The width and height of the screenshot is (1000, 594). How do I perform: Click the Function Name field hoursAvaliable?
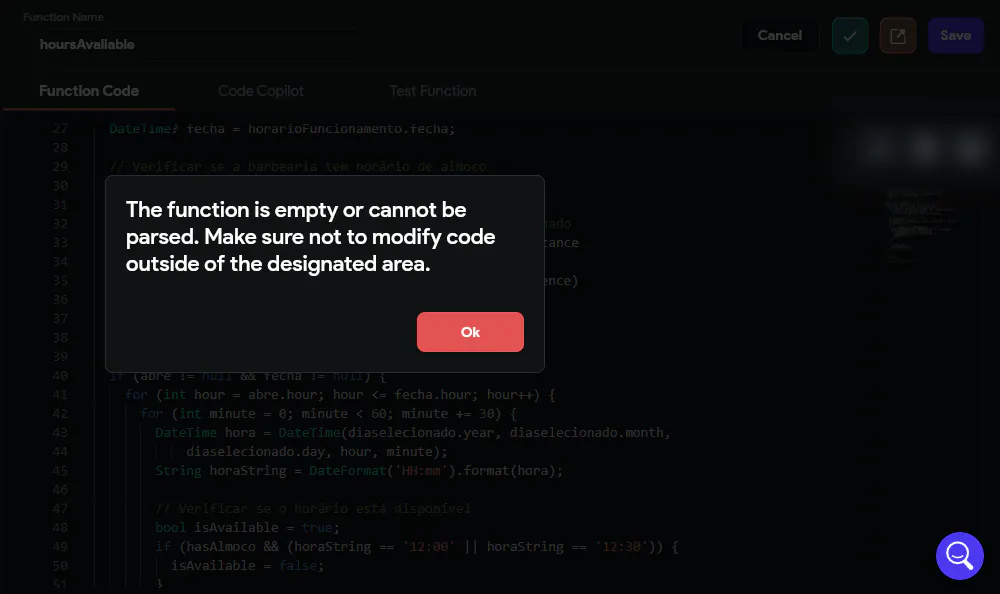(x=191, y=45)
